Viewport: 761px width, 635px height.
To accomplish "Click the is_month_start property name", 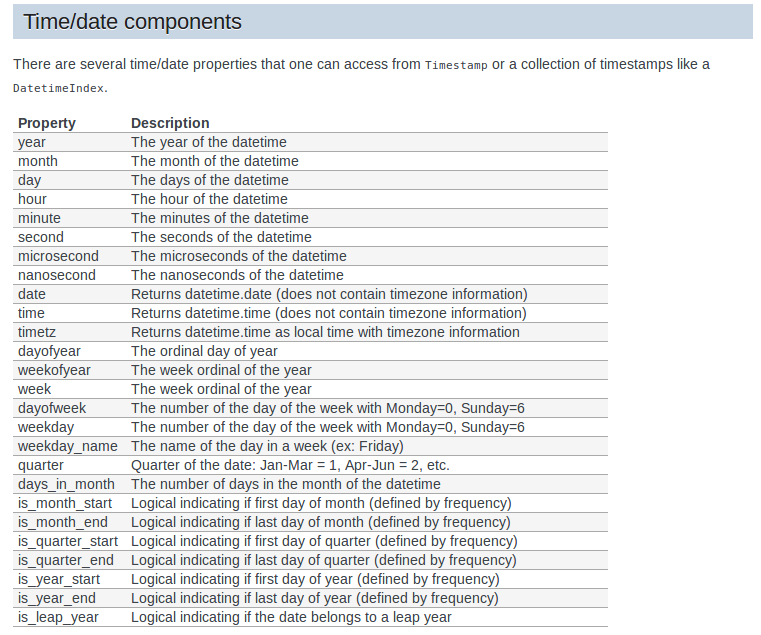I will [x=65, y=503].
